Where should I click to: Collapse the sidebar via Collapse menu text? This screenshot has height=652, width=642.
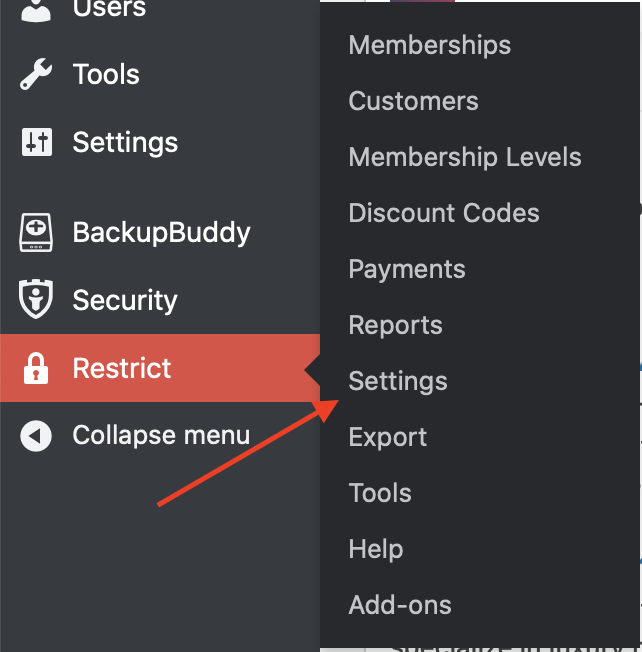point(161,436)
